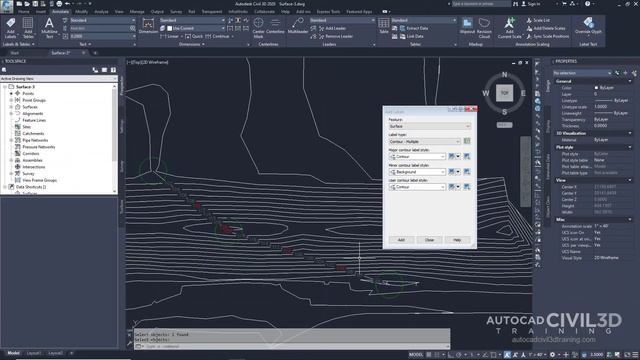Open the Feature dropdown showing Surface
Screen dimensions: 640x360
429,127
